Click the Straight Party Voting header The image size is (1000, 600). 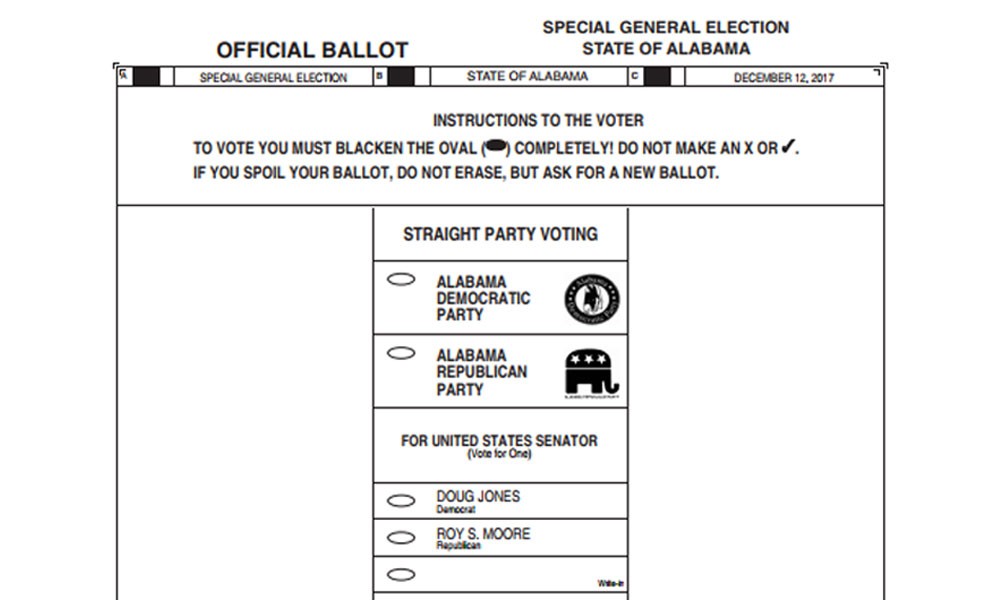click(x=501, y=234)
